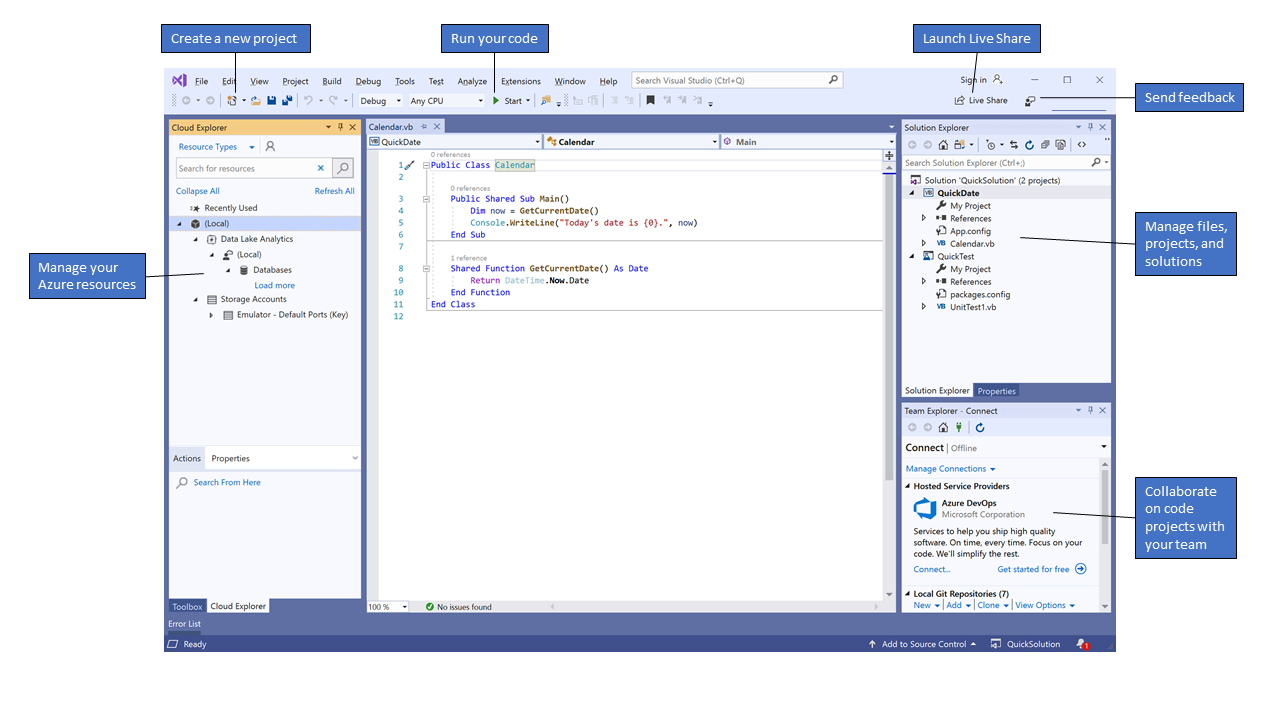Toggle the pin on the Cloud Explorer panel
Screen dimensions: 1280x720
340,127
